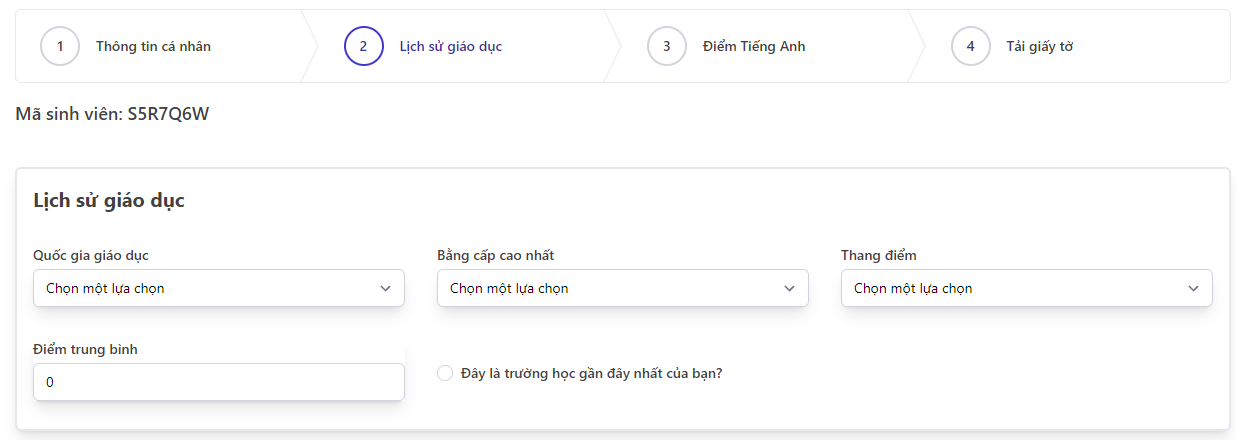Image resolution: width=1236 pixels, height=440 pixels.
Task: Focus the Điểm trung bình input field
Action: 219,382
